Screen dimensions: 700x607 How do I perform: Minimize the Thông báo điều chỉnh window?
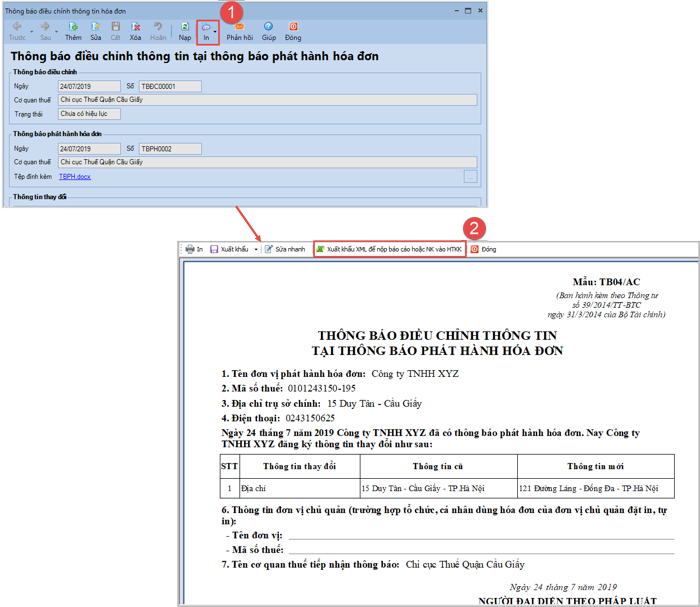[457, 10]
